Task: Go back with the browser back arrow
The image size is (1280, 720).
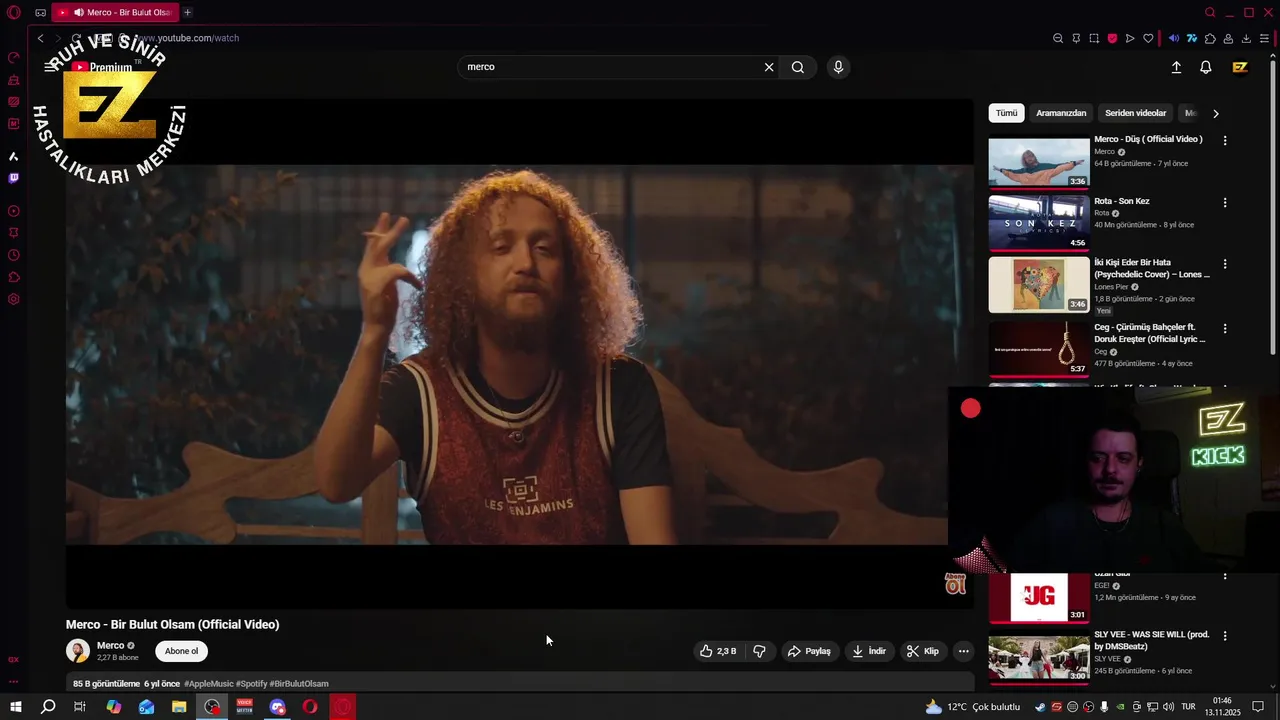Action: tap(40, 38)
